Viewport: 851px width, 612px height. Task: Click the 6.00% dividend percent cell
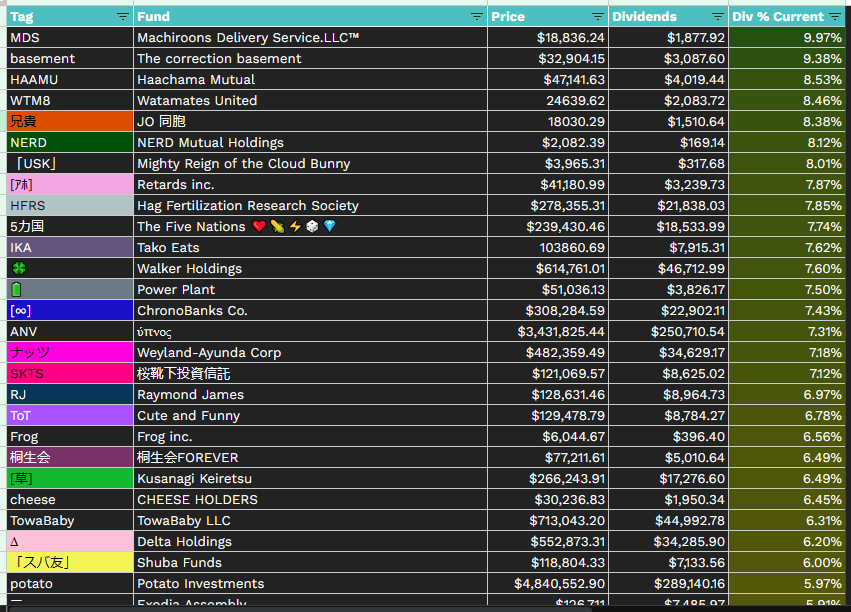[787, 563]
